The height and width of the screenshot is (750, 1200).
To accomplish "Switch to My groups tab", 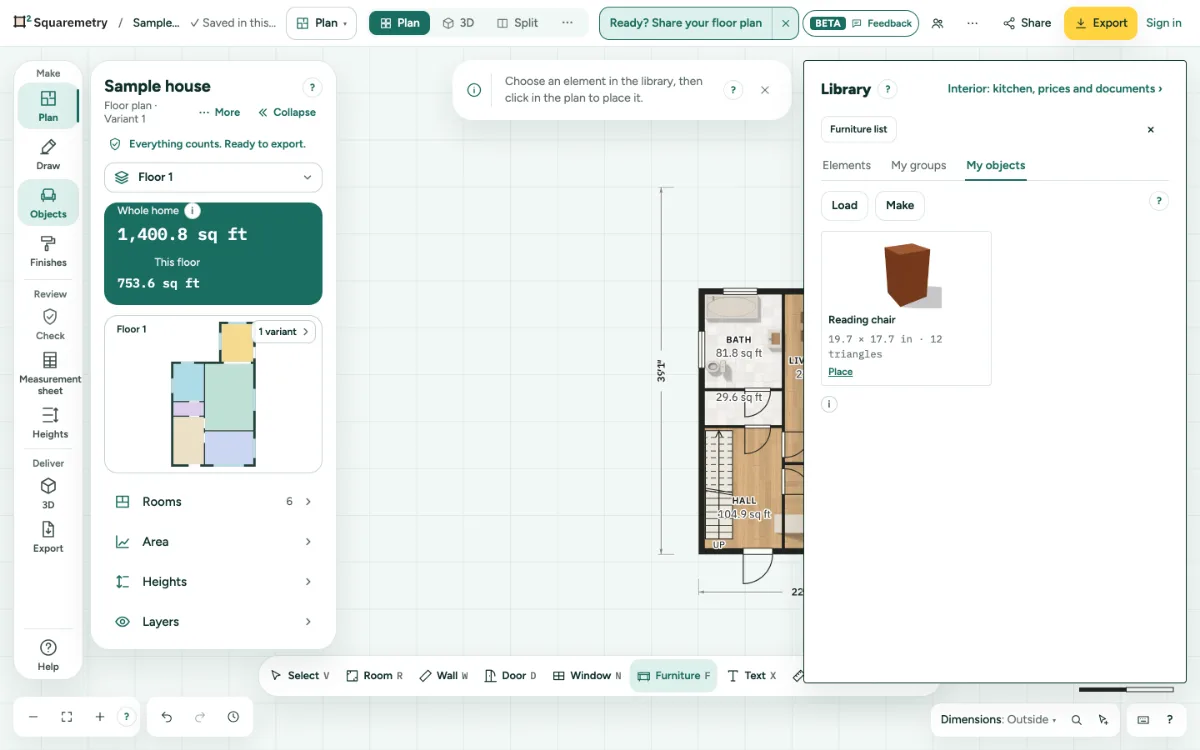I will 918,166.
